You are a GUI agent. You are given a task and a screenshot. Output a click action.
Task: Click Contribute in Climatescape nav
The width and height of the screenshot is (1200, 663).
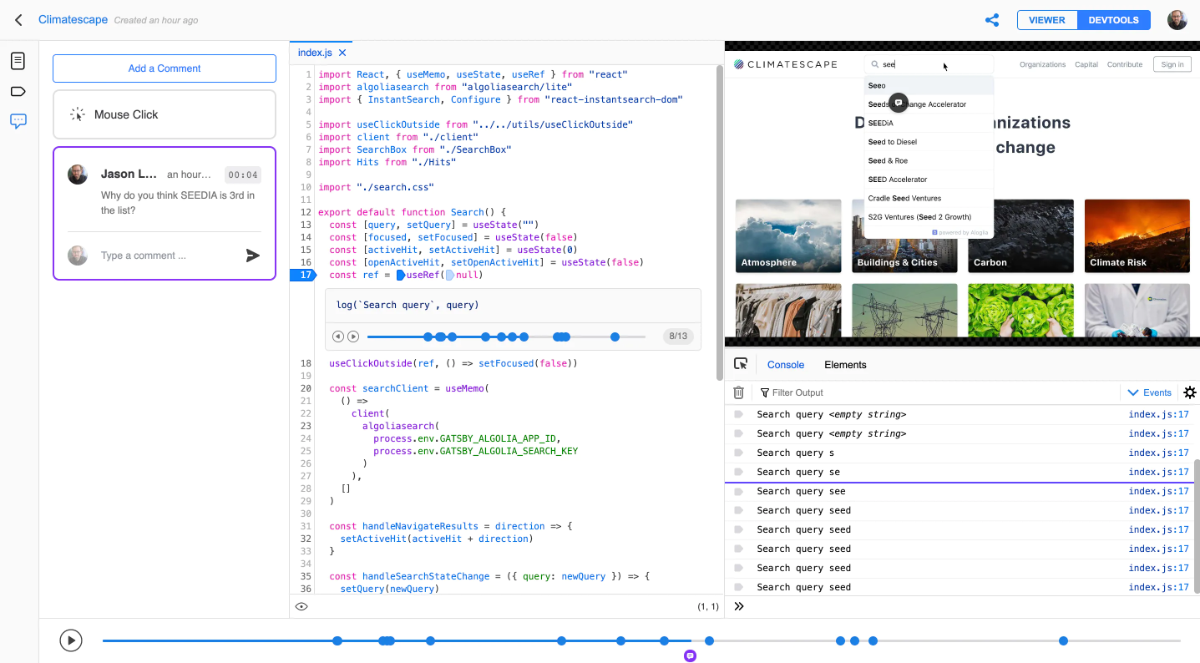(x=1124, y=65)
